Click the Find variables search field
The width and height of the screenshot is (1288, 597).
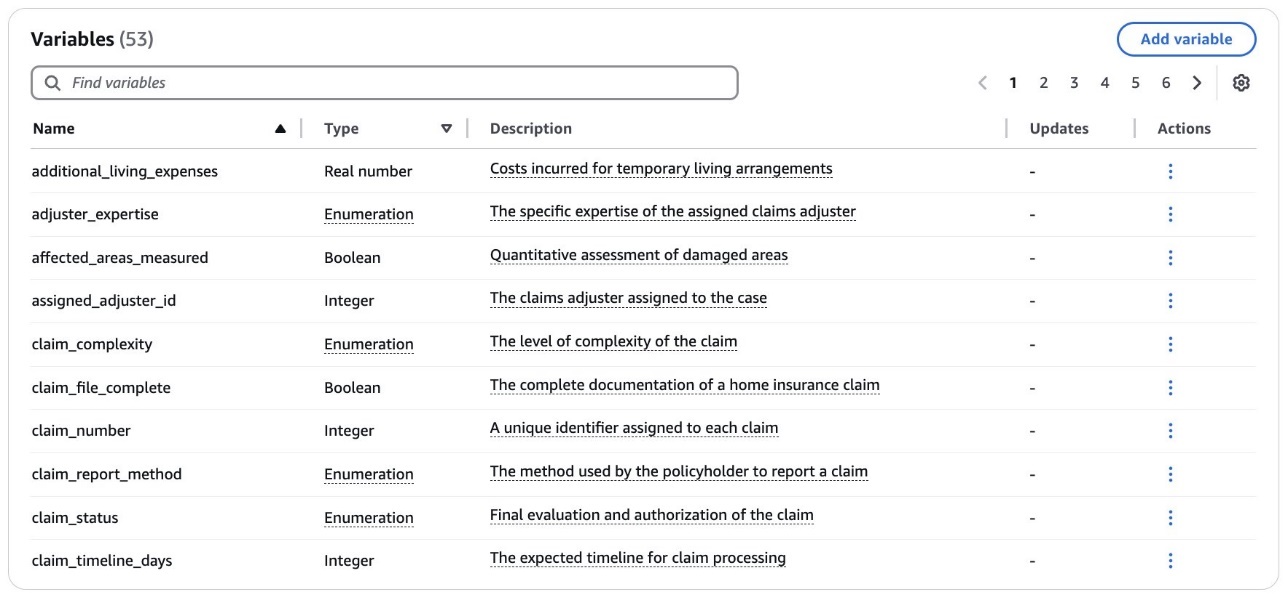300,82
